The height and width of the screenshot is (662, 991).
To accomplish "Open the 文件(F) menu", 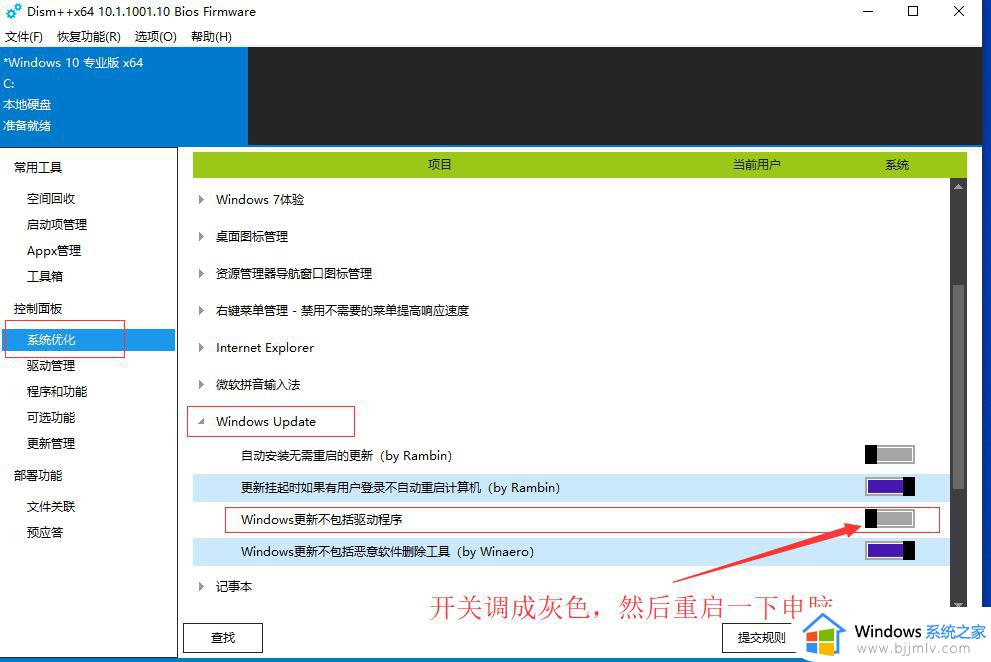I will tap(24, 37).
